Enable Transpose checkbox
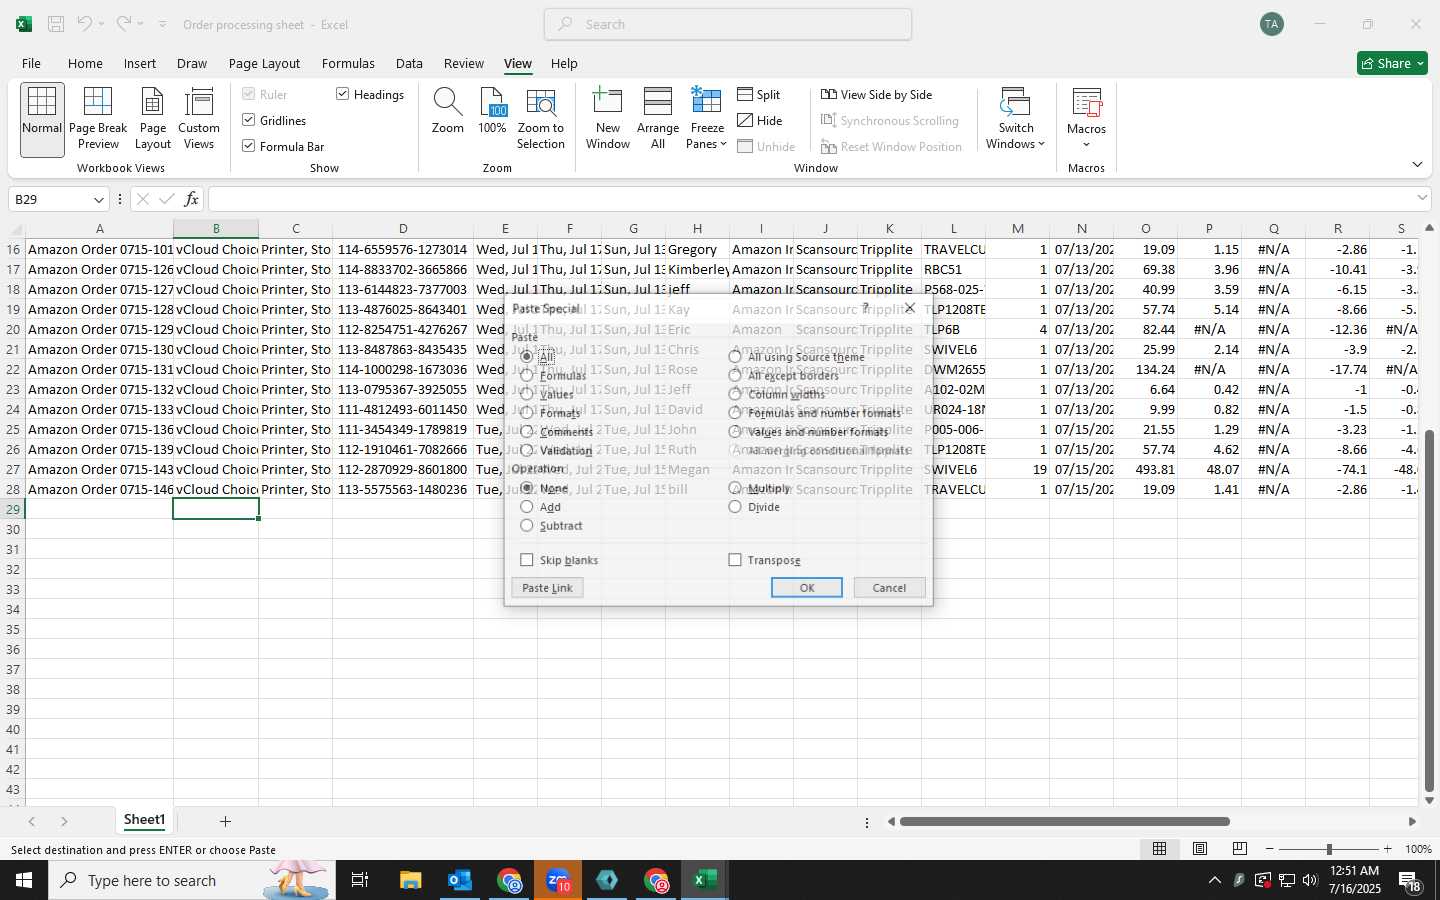This screenshot has height=900, width=1440. 735,560
